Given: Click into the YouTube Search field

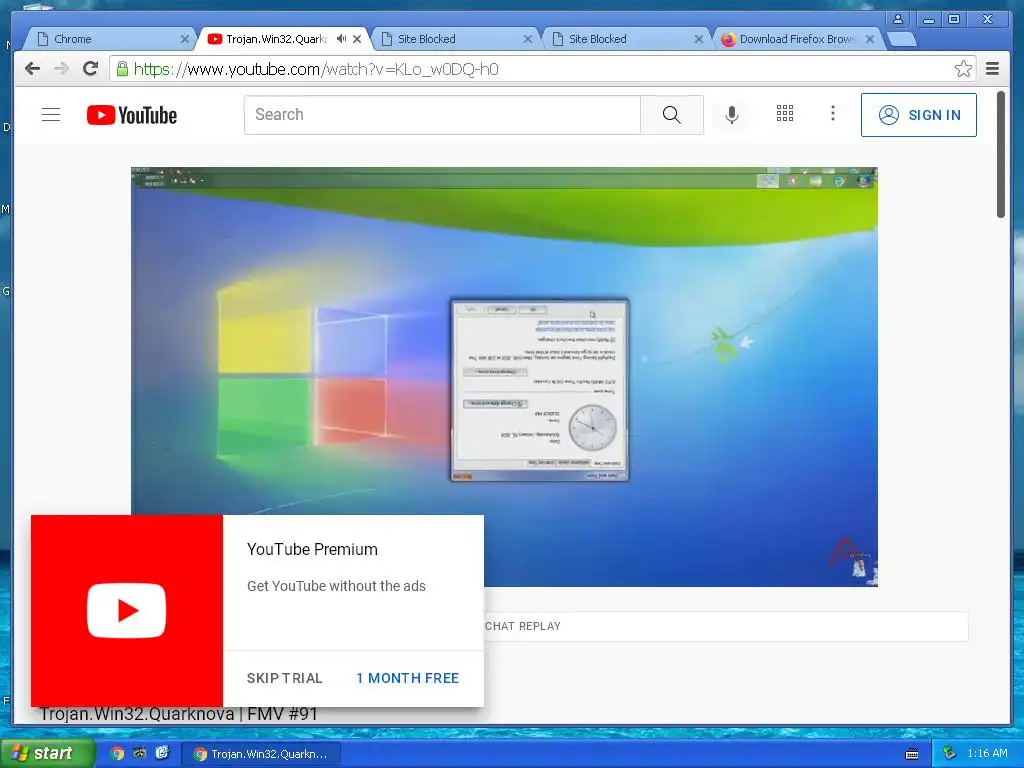Looking at the screenshot, I should (443, 115).
